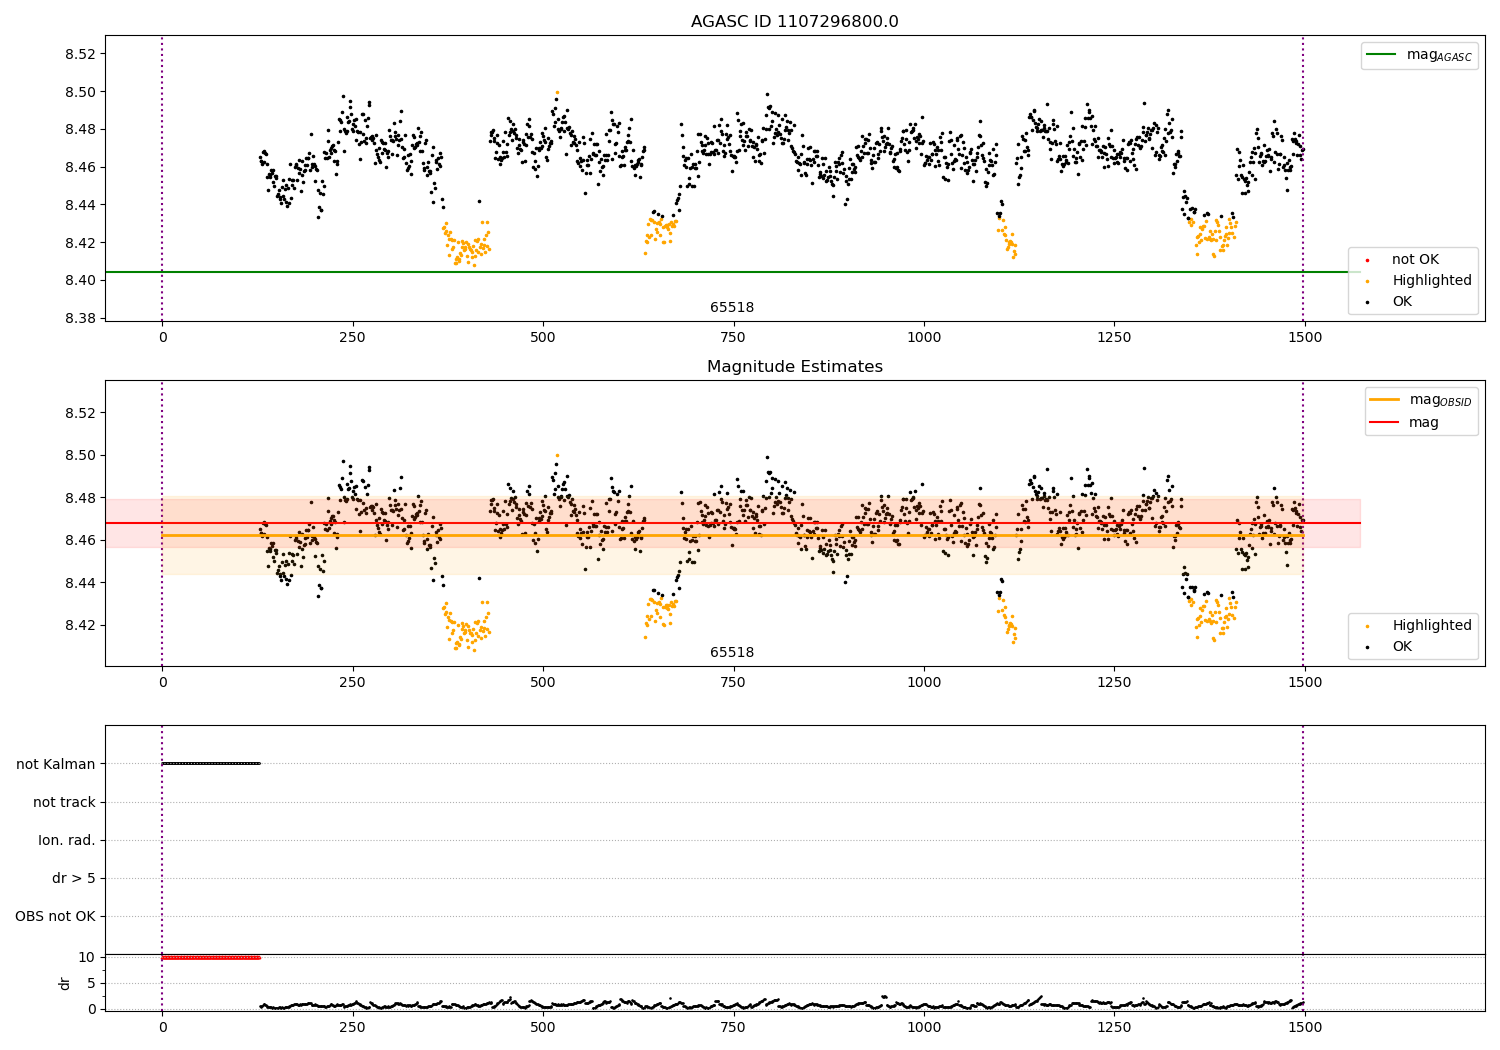Click the 250 x-tick of the middle plot

352,683
